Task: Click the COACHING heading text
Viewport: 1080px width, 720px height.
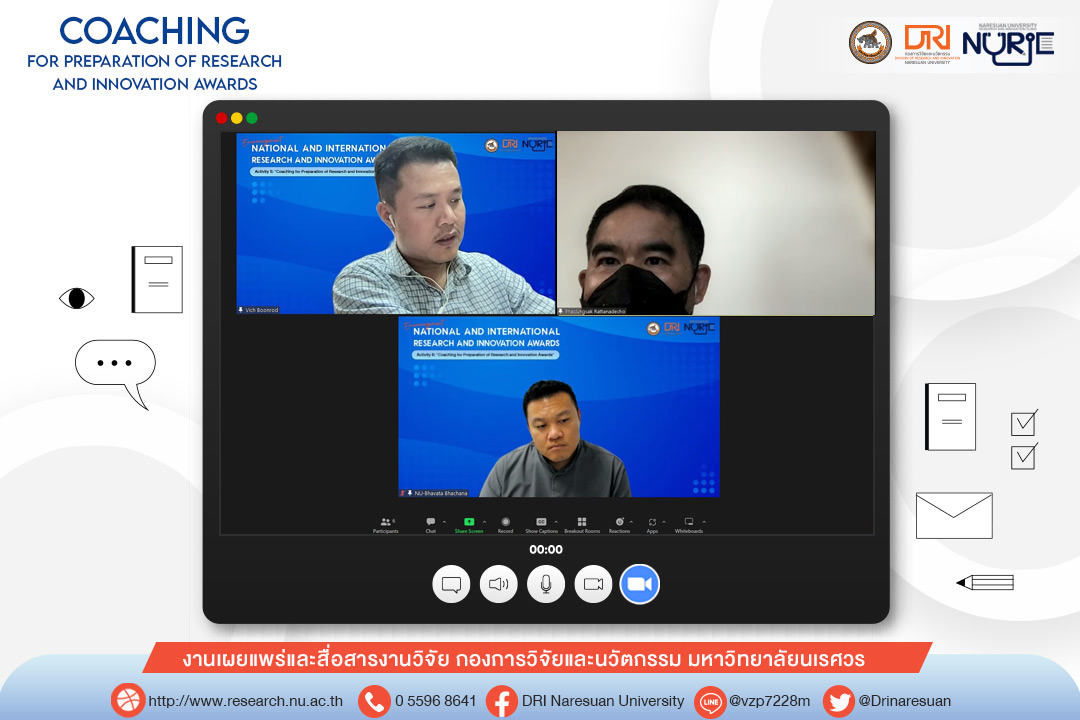Action: coord(154,31)
